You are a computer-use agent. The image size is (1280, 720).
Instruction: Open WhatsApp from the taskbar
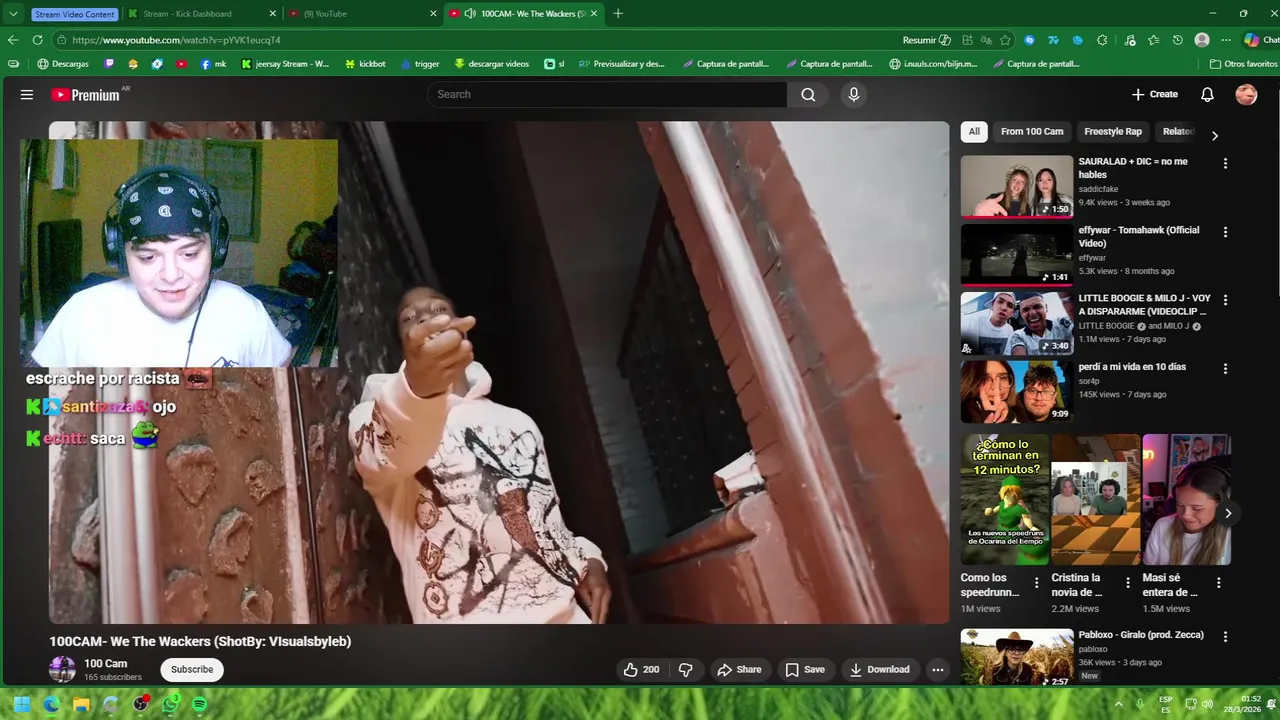point(170,704)
